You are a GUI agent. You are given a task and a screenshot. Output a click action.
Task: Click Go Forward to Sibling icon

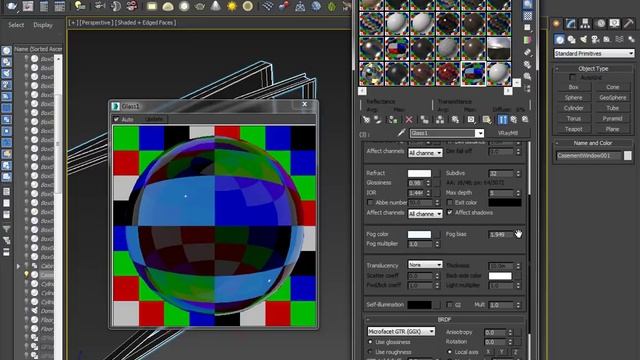[525, 120]
